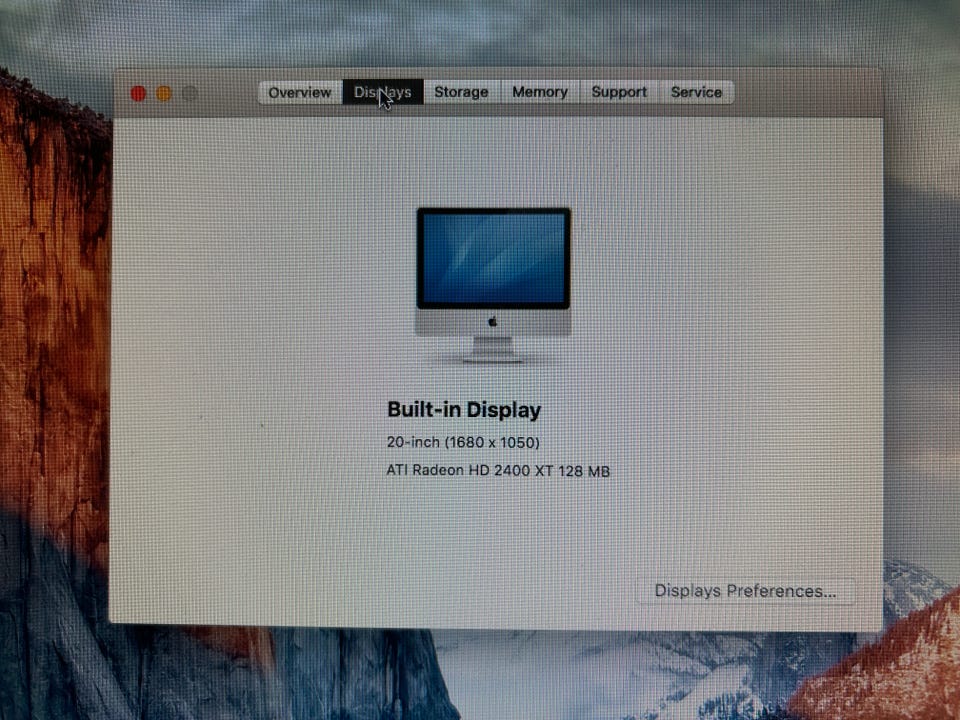Image resolution: width=960 pixels, height=720 pixels.
Task: Minimize window with the yellow button
Action: click(164, 94)
